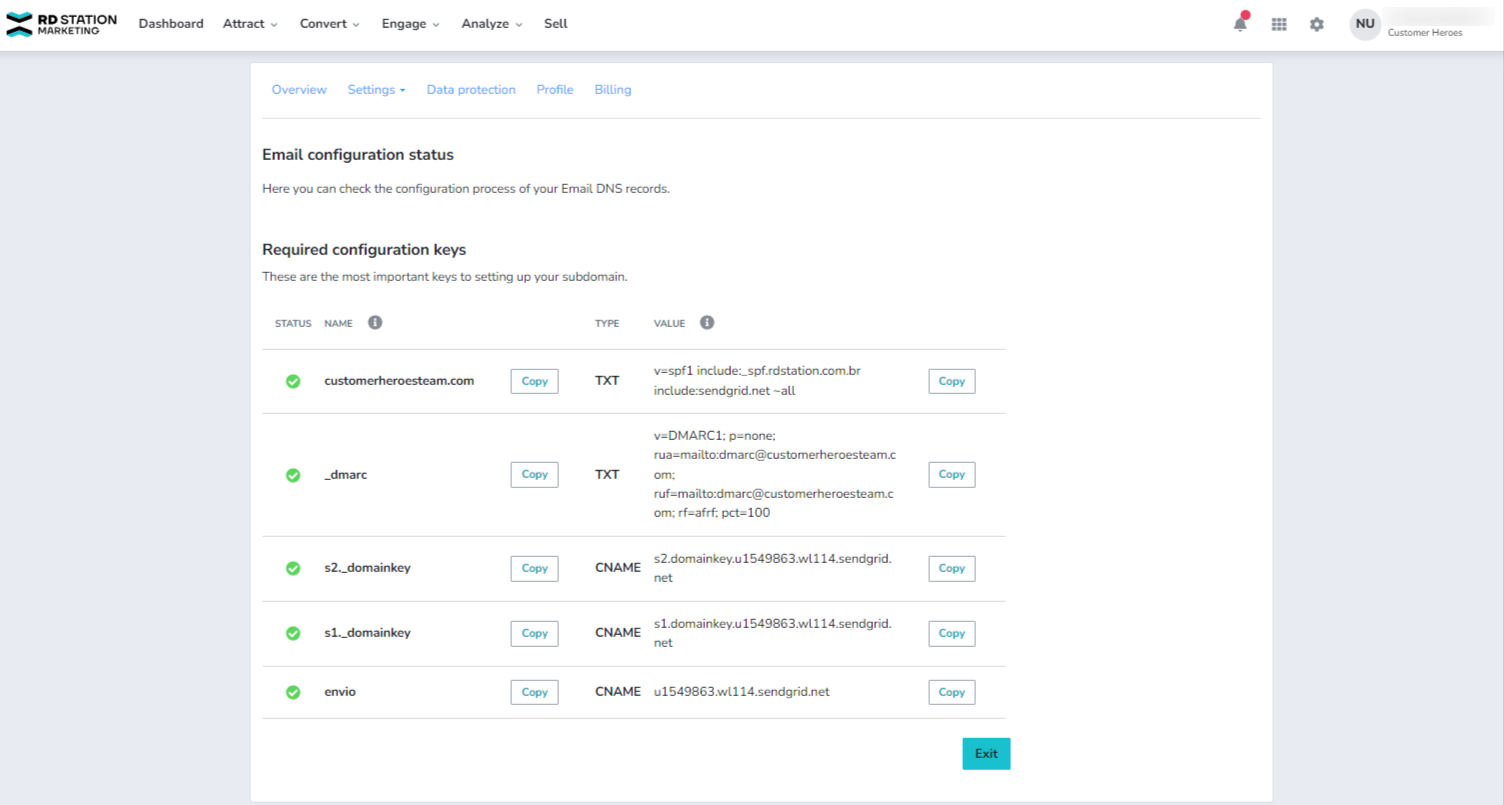Copy the s2._domainkey name

pos(535,568)
